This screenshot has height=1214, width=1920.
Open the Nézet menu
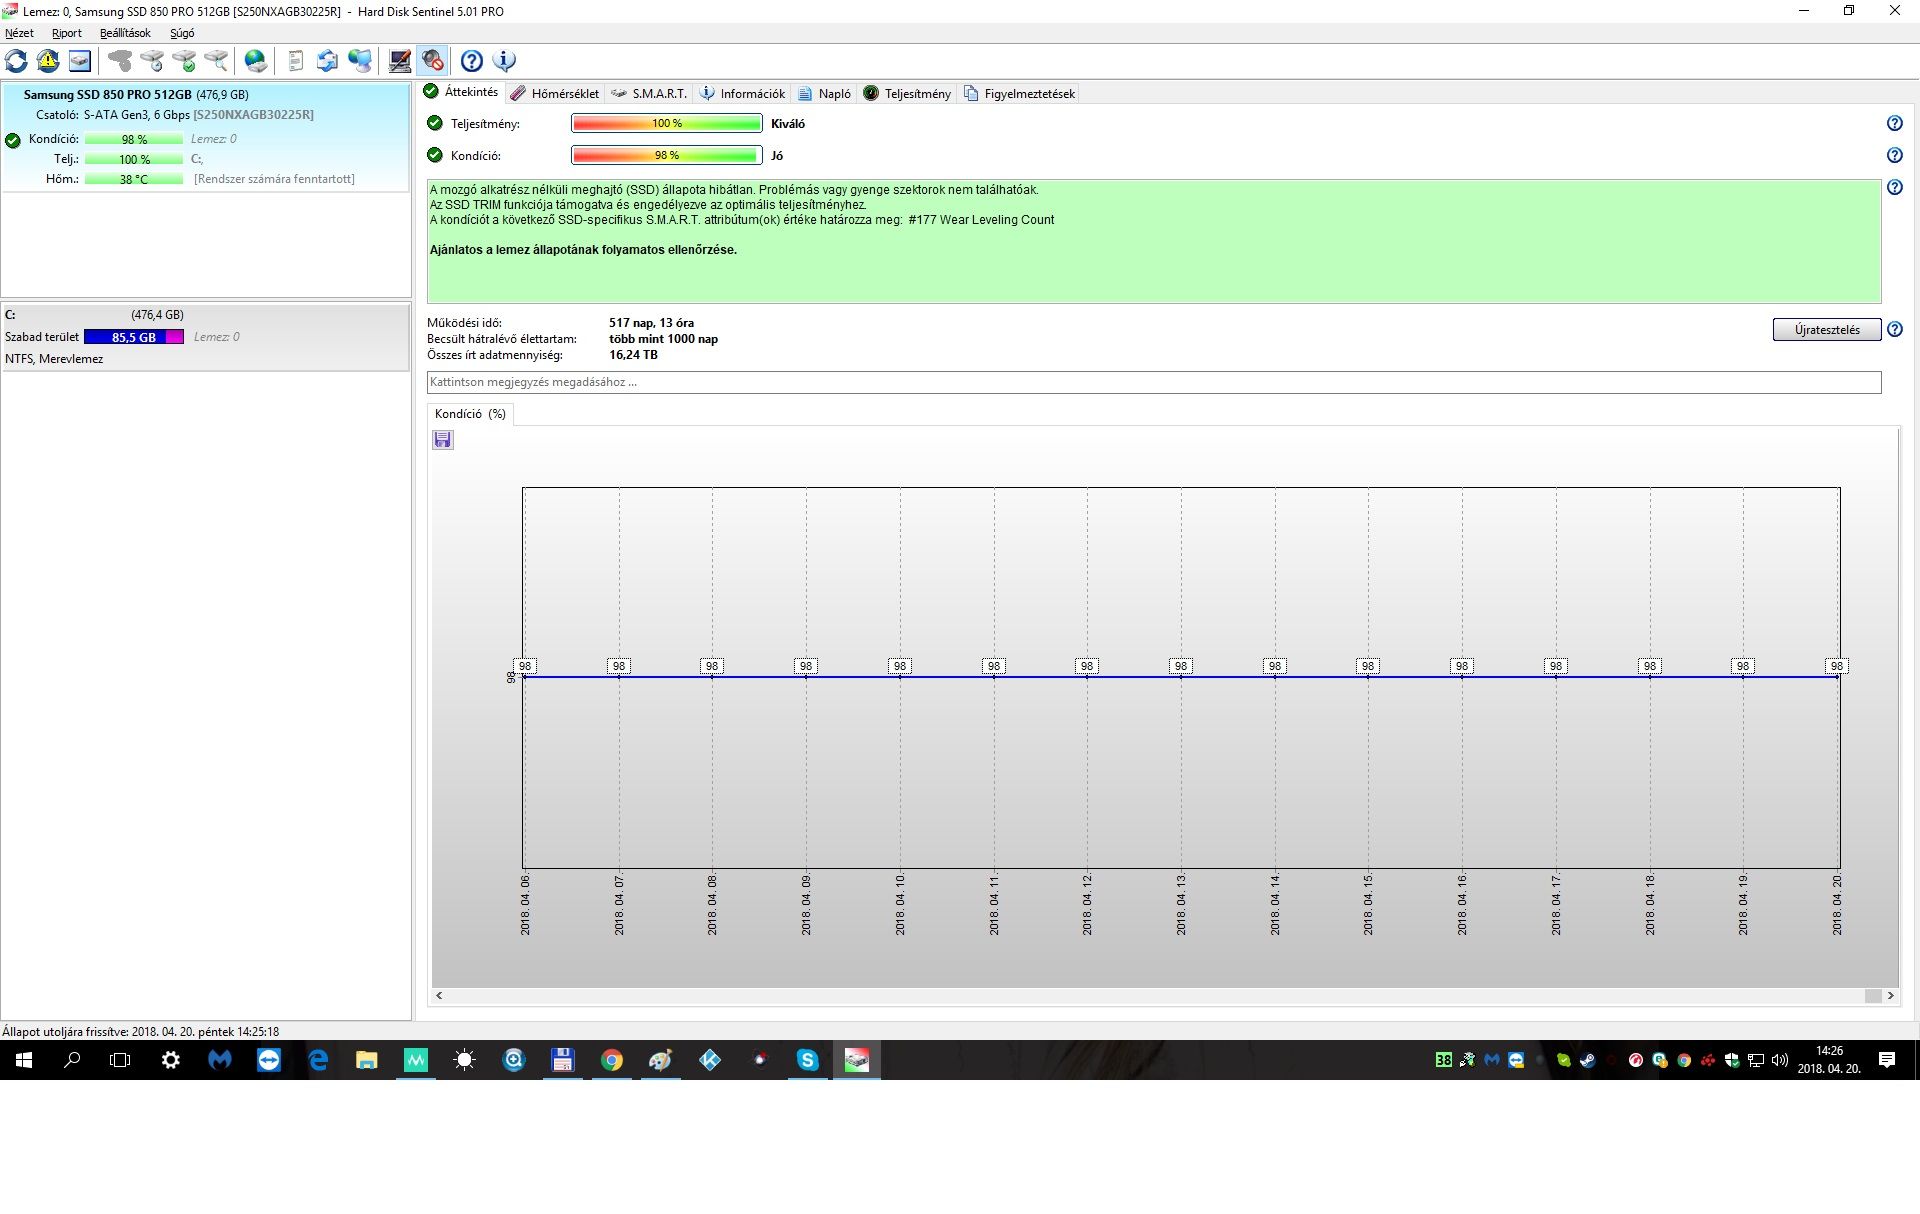coord(19,33)
